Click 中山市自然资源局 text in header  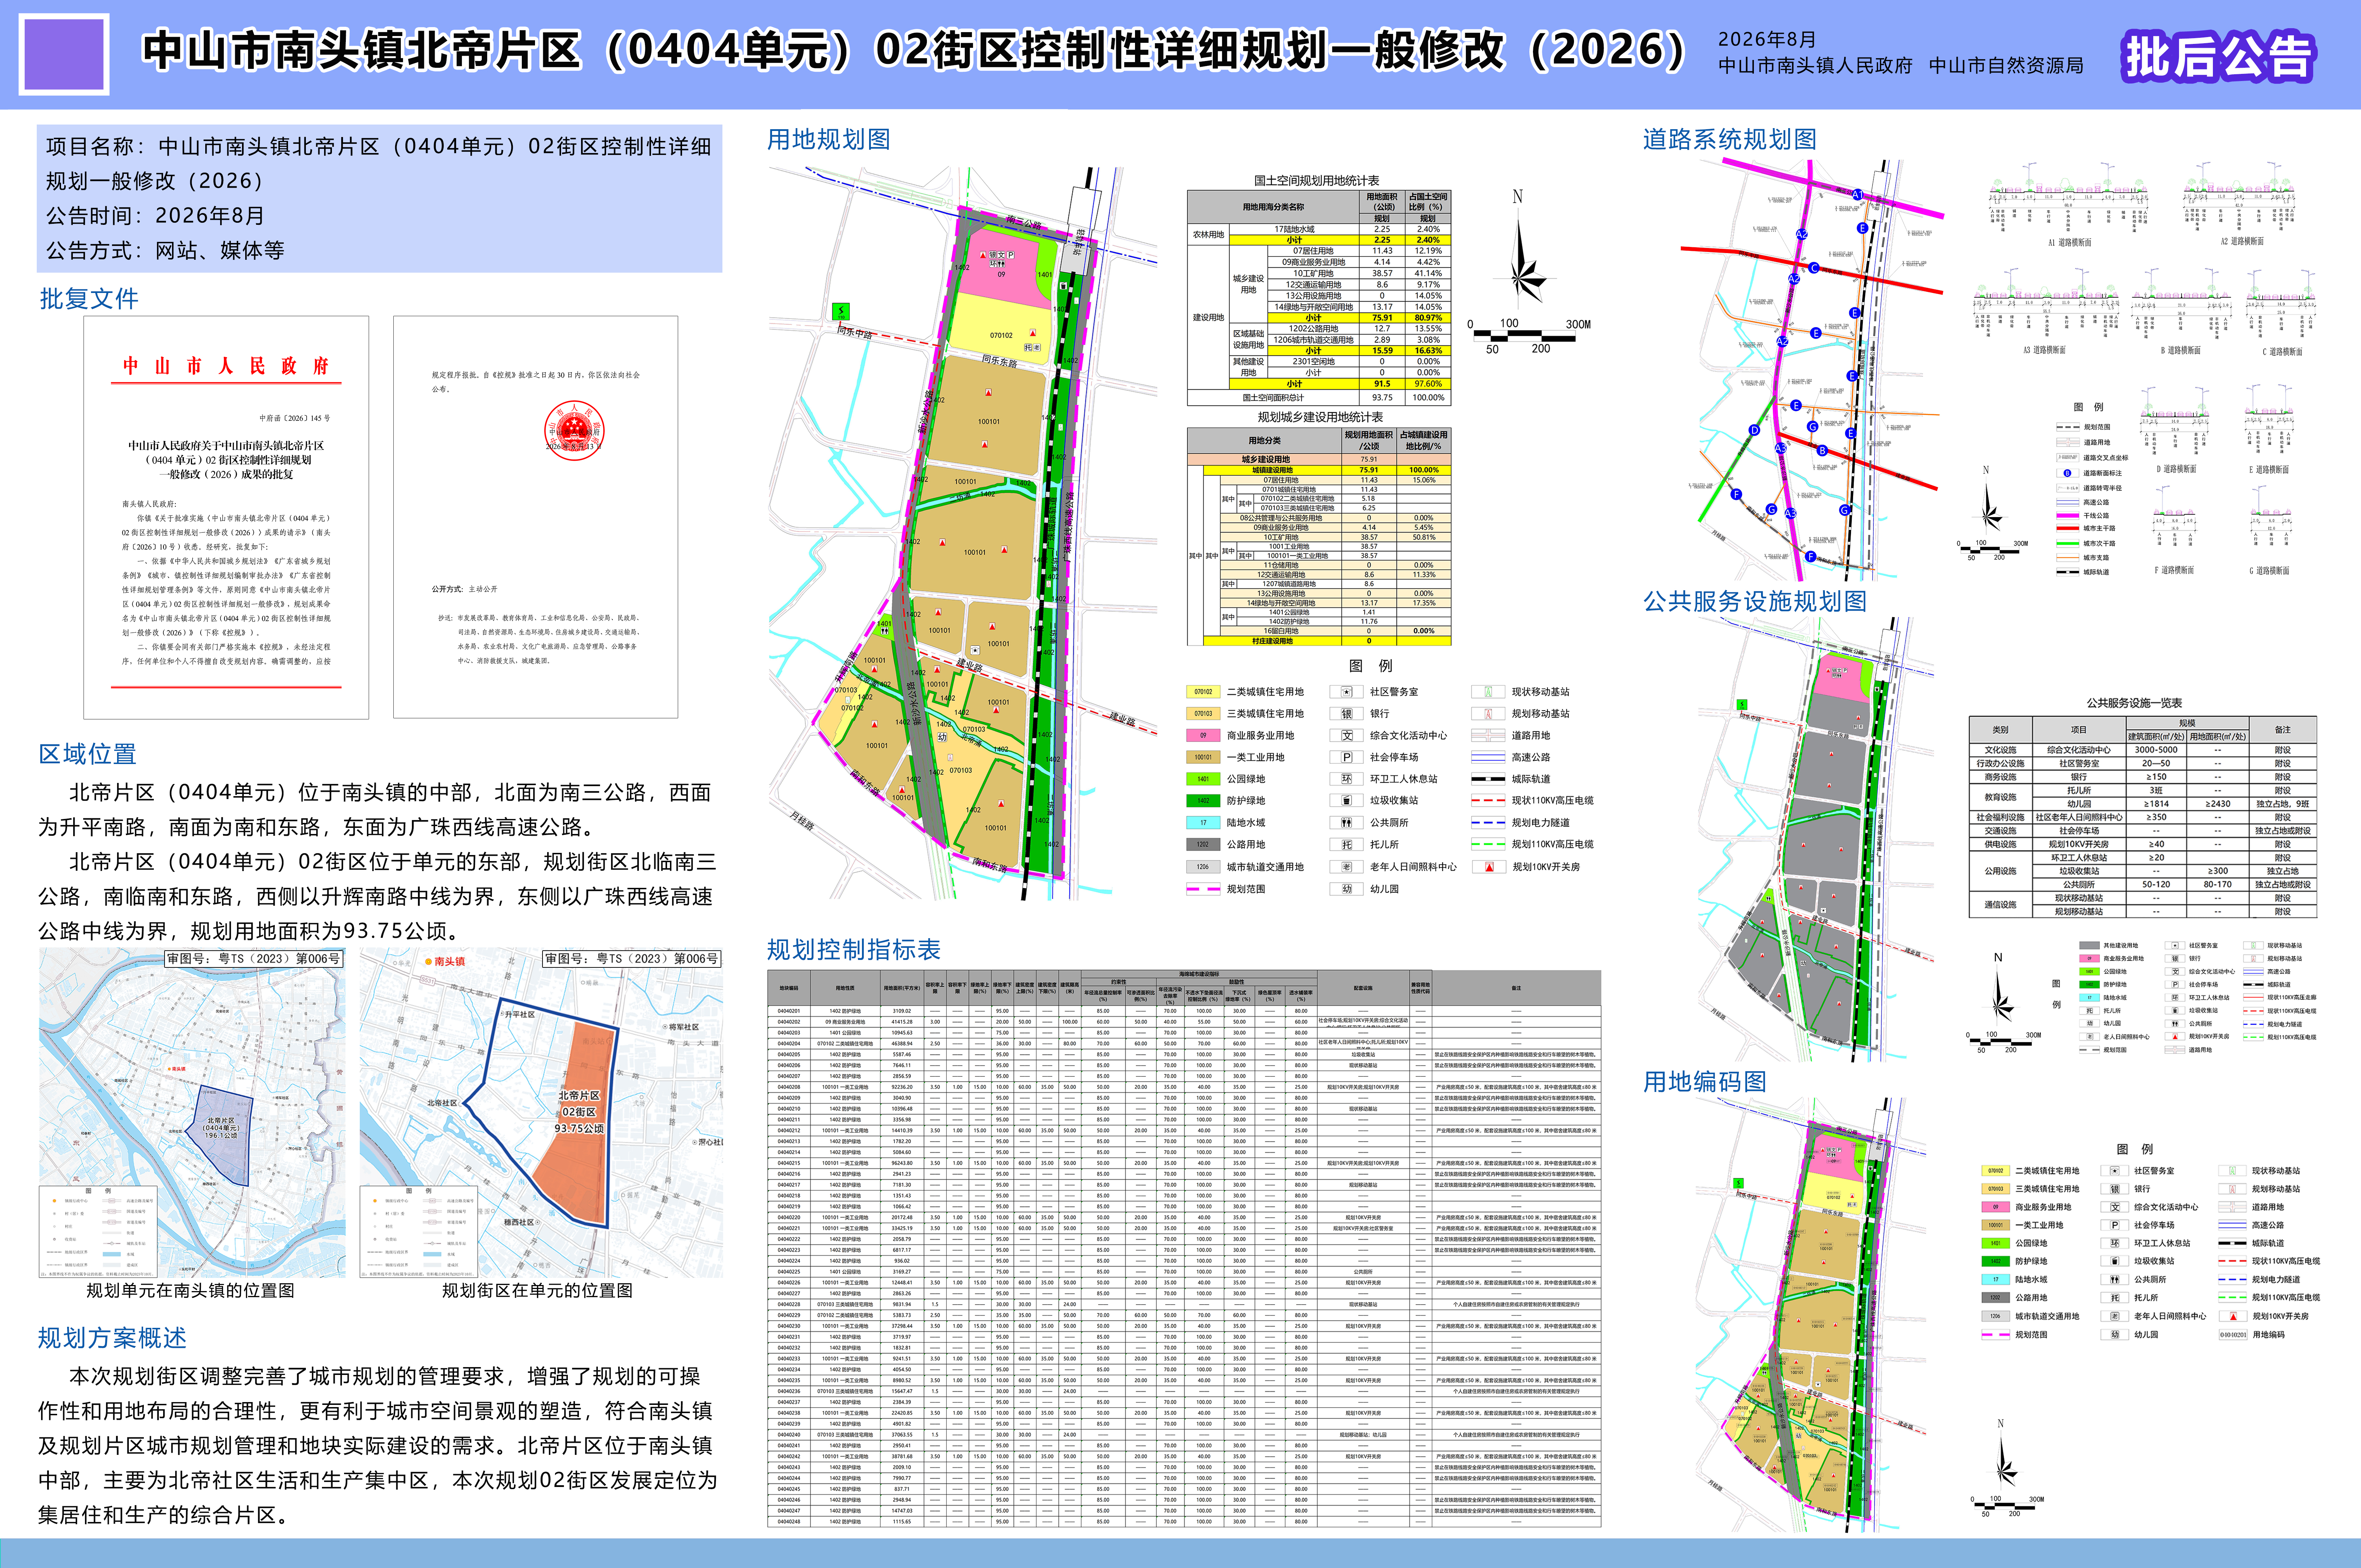(2006, 66)
